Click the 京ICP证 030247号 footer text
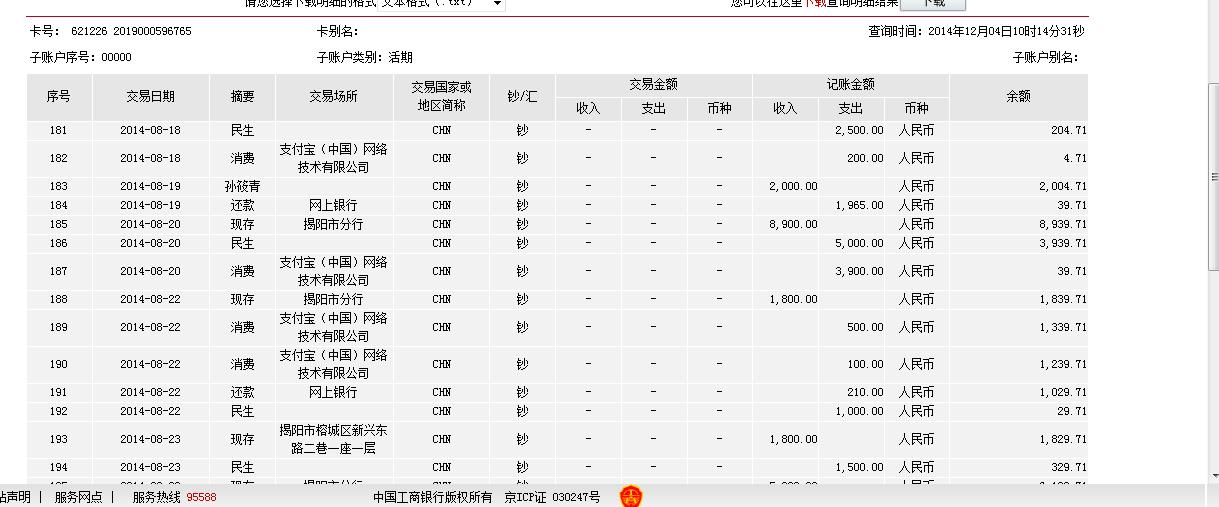The width and height of the screenshot is (1219, 507). (552, 497)
